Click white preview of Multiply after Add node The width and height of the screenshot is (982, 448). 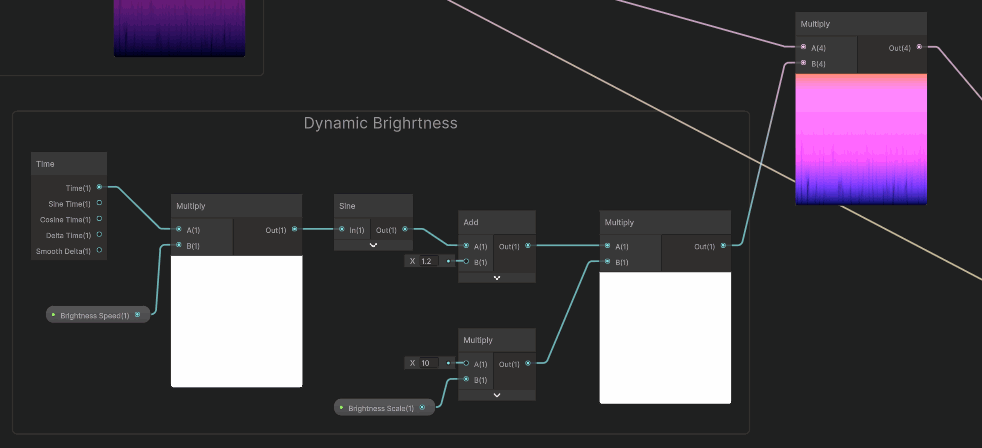665,338
